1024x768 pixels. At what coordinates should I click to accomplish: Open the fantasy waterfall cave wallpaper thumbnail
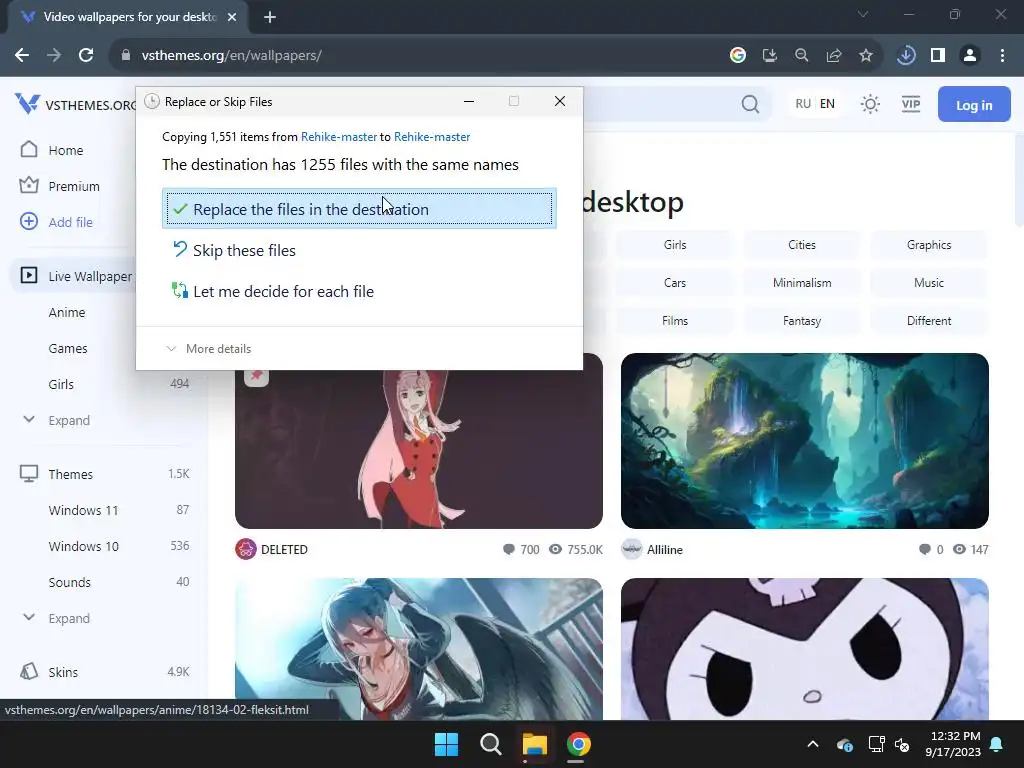pos(805,441)
